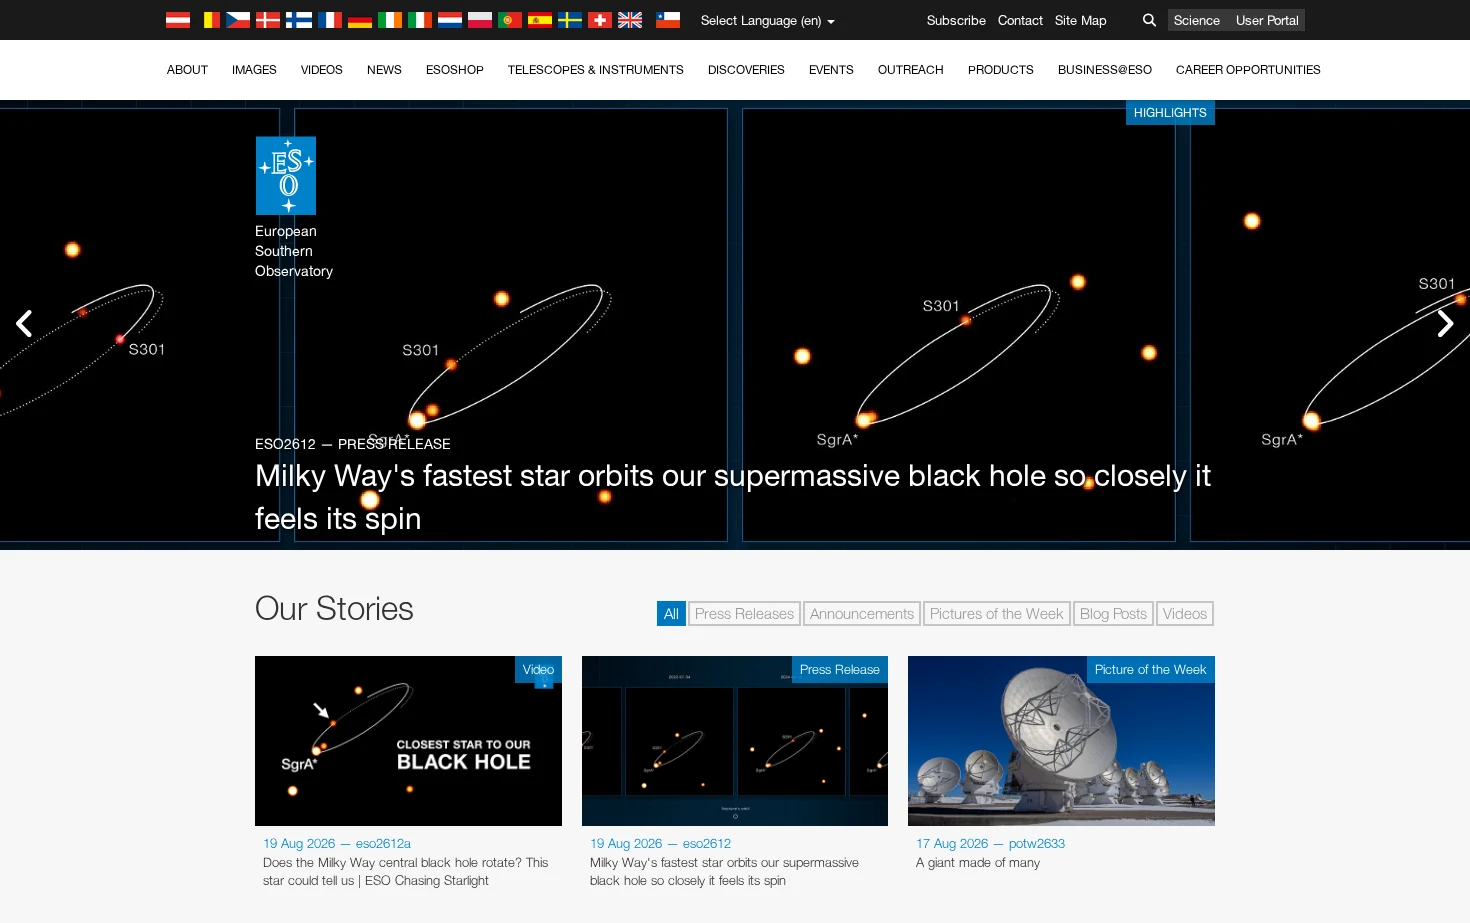This screenshot has width=1470, height=923.
Task: Select the Austria flag icon
Action: click(178, 20)
